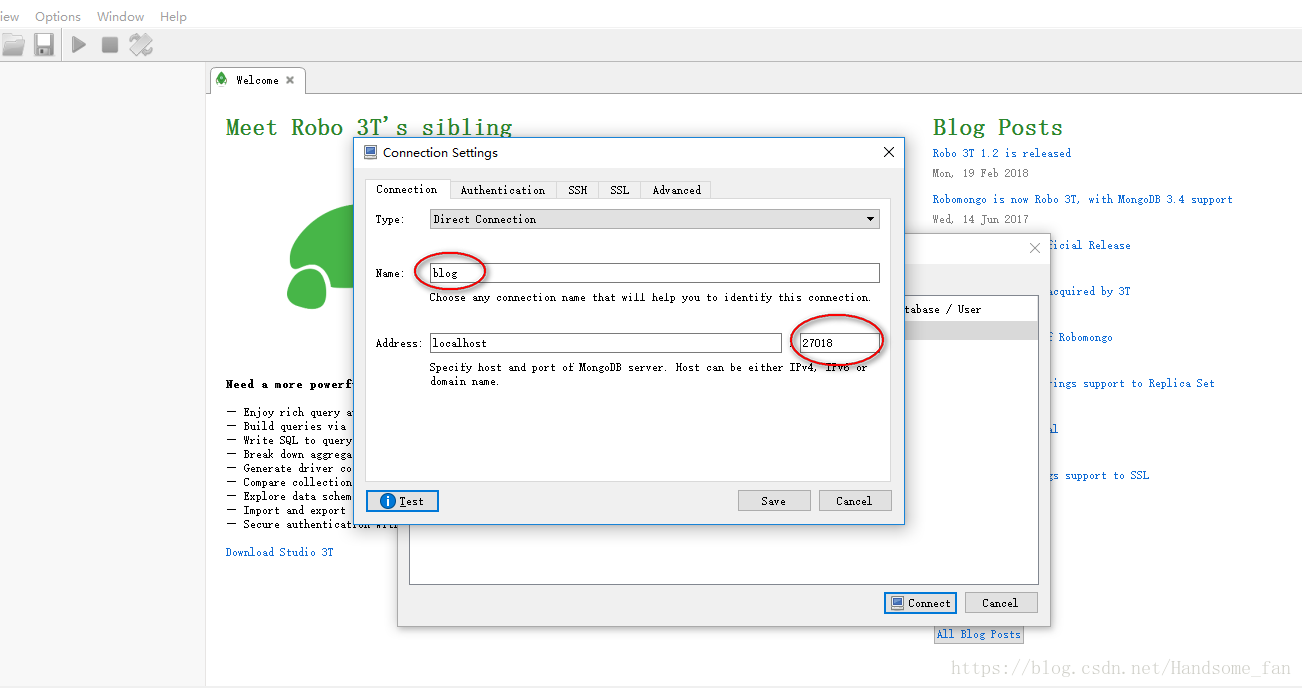Click the info icon on Test button
This screenshot has height=688, width=1302.
[388, 501]
